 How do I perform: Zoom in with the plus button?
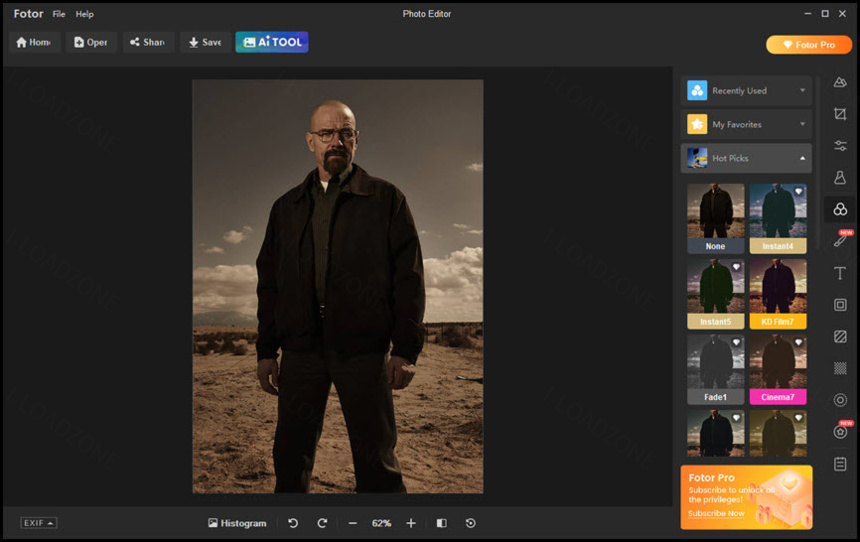coord(411,523)
